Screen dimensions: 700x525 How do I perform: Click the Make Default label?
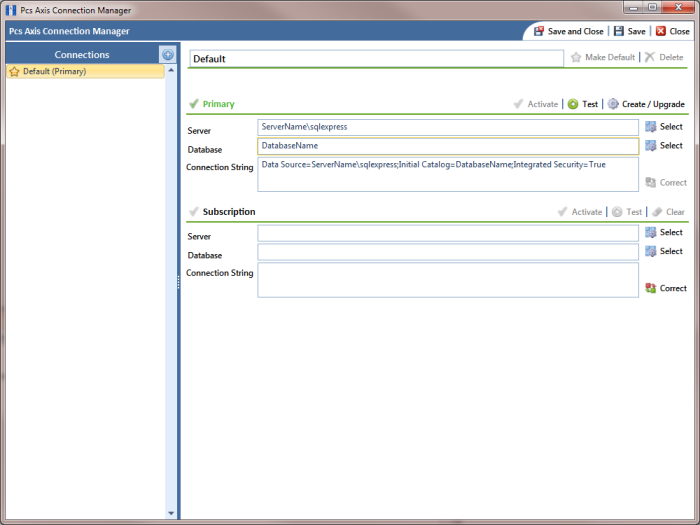coord(610,57)
